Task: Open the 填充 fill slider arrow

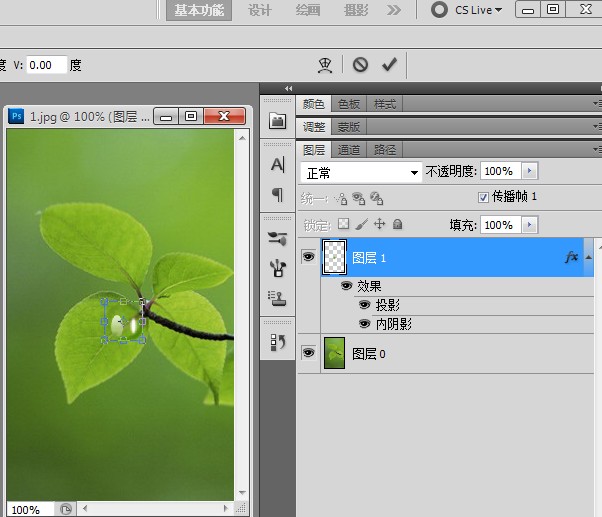Action: click(530, 225)
